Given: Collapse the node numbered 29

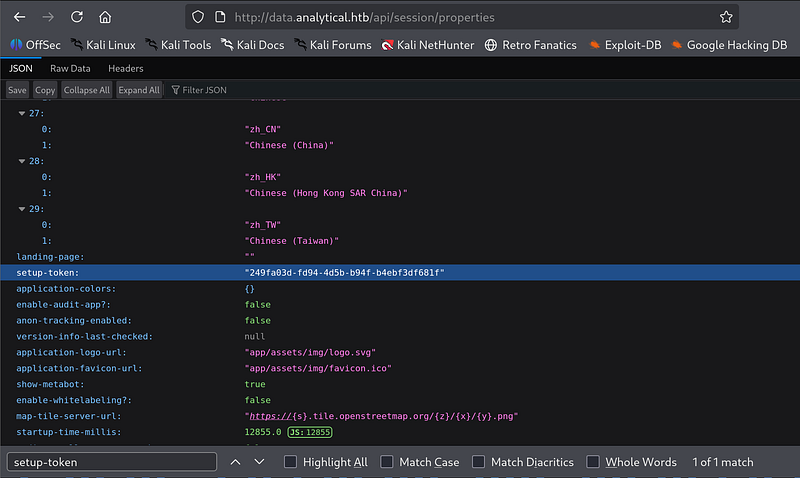Looking at the screenshot, I should coord(22,209).
